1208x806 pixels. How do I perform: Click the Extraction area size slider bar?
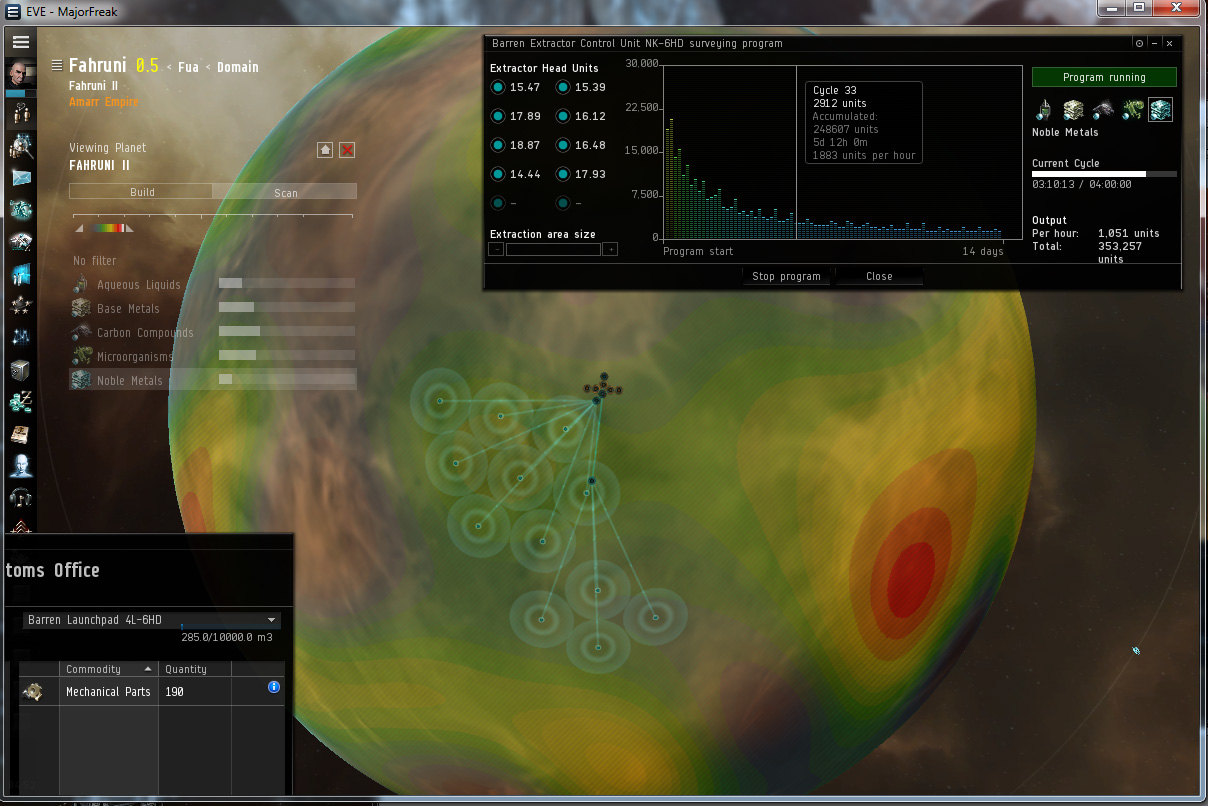tap(553, 249)
